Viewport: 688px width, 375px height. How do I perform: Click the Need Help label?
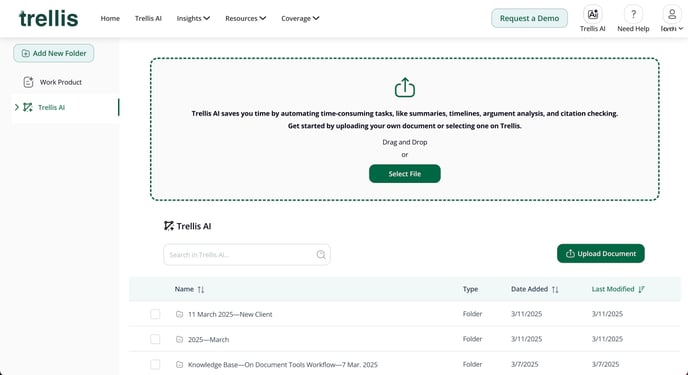click(x=633, y=29)
